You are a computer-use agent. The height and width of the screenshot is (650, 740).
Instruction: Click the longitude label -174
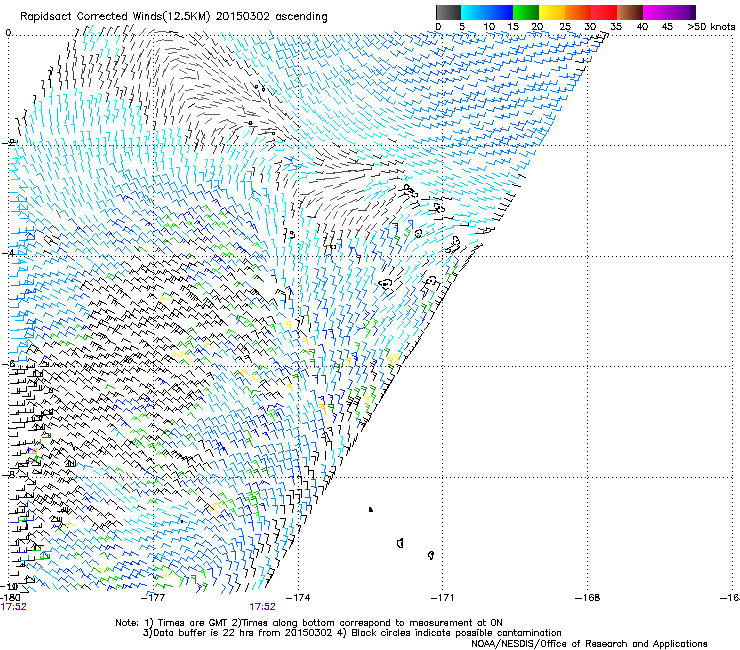tap(298, 598)
